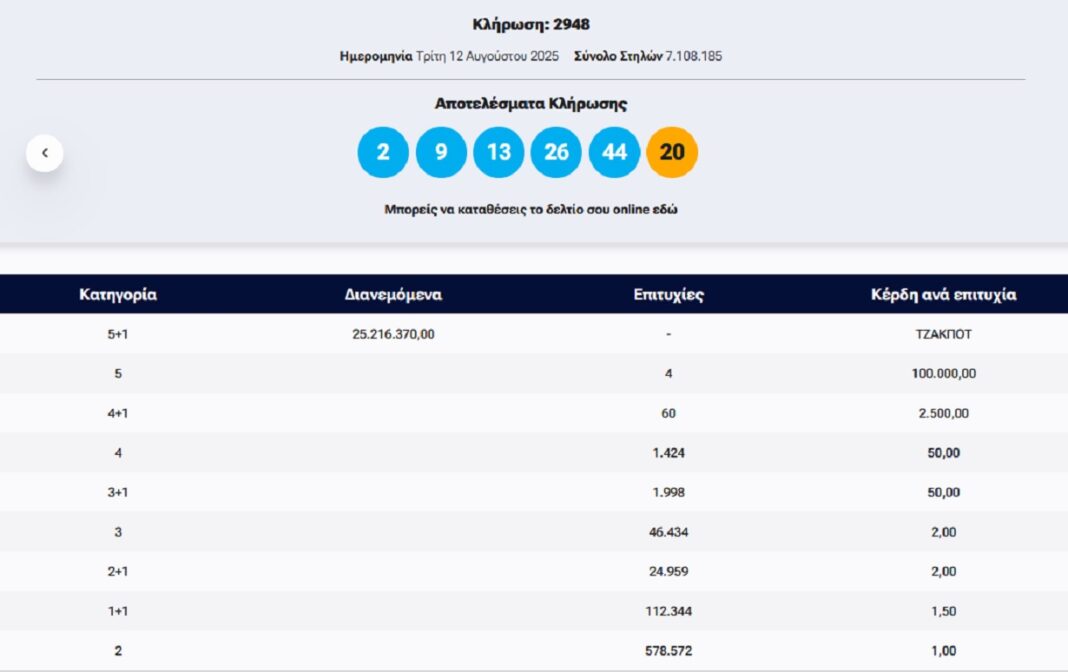Click the 25.216.370,00 jackpot amount
The image size is (1068, 672).
393,334
